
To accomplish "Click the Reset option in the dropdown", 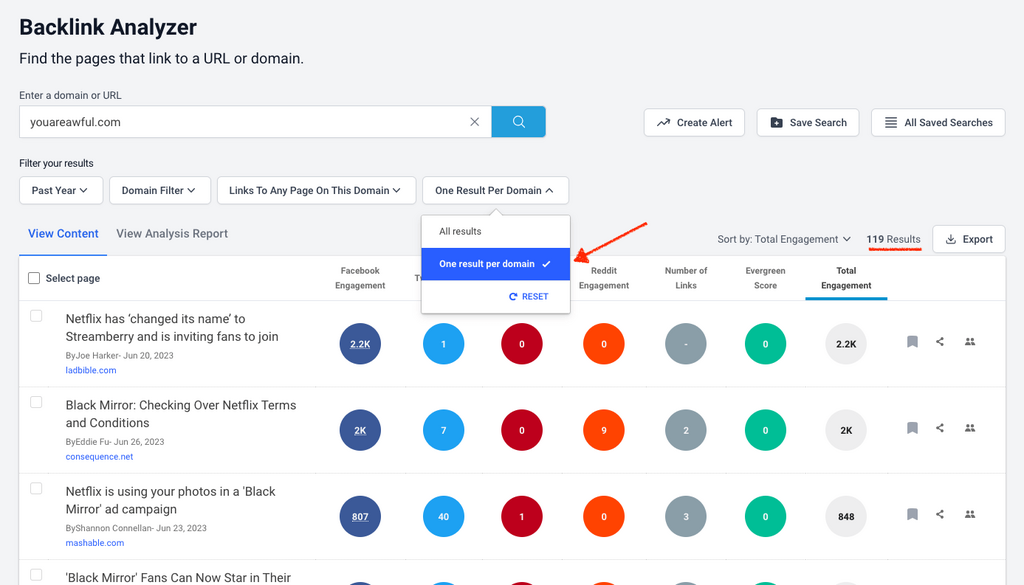I will click(x=529, y=297).
